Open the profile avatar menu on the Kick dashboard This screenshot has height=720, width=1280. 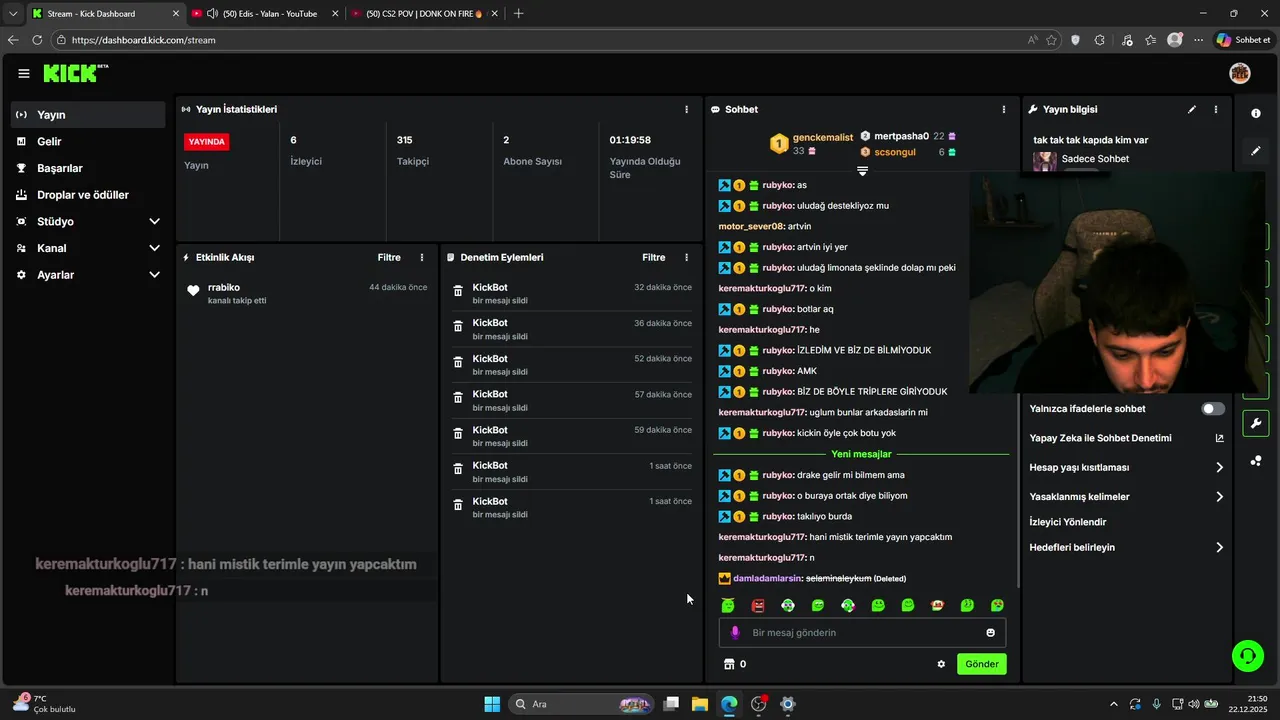tap(1240, 73)
